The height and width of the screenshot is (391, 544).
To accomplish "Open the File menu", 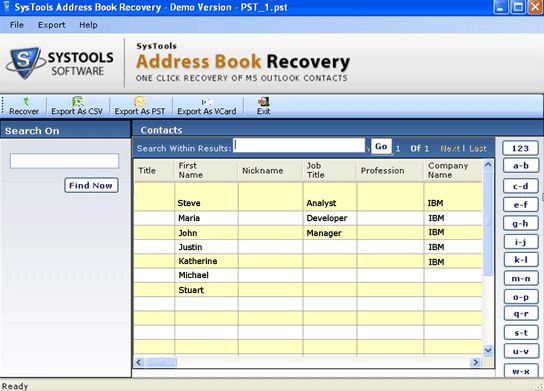I will [x=17, y=25].
